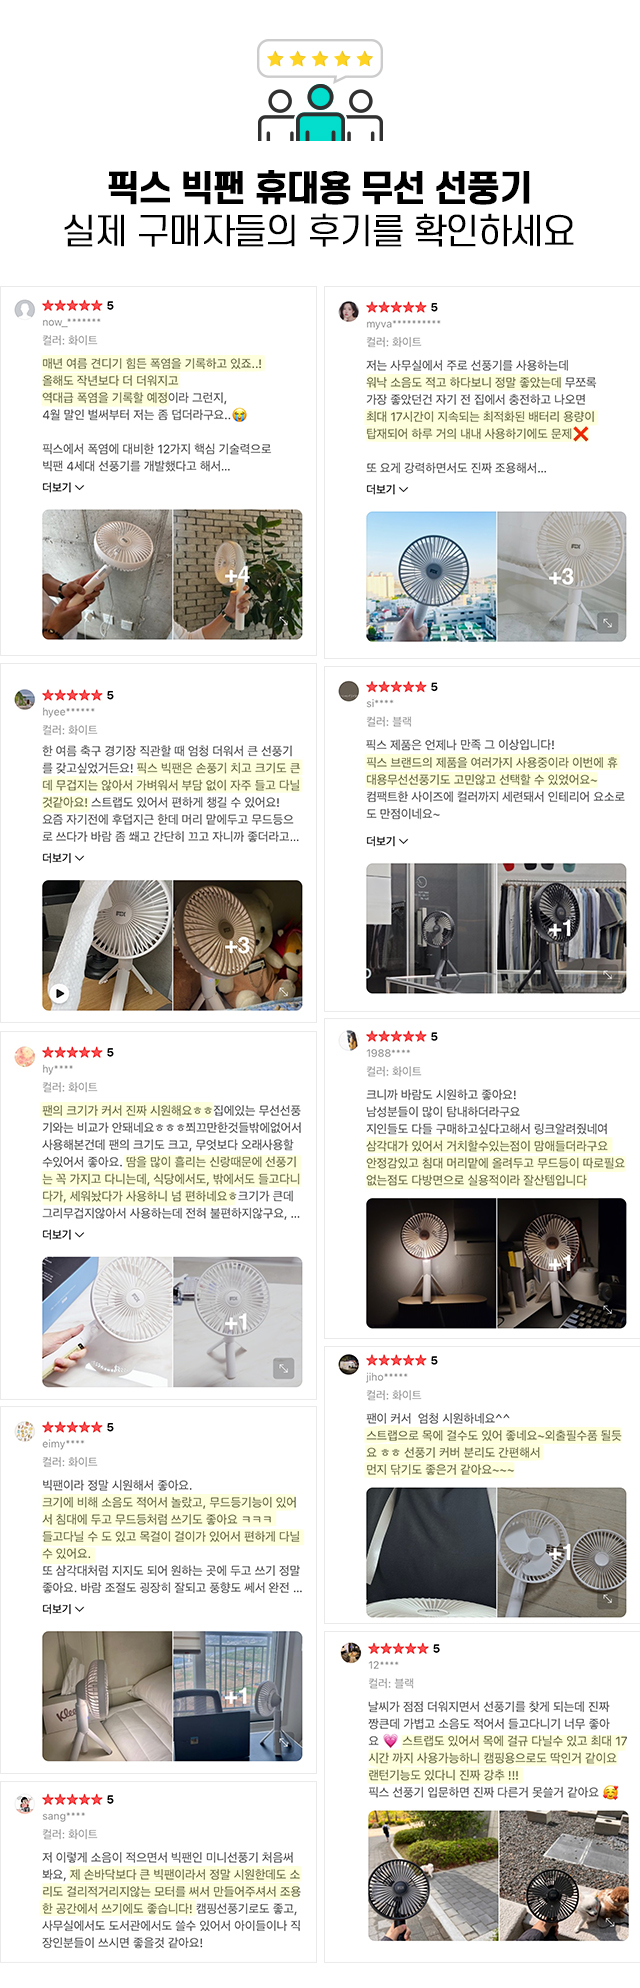Image resolution: width=640 pixels, height=1988 pixels.
Task: Play the video in hyee's review
Action: point(60,993)
